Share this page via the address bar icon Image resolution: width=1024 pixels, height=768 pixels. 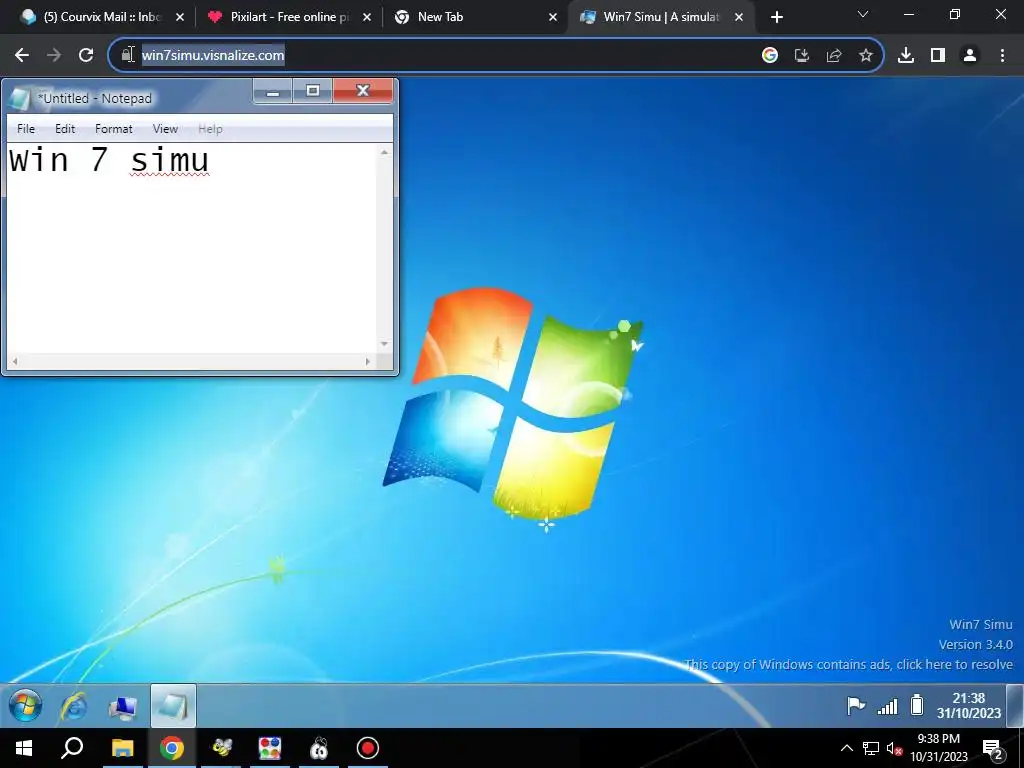coord(834,56)
